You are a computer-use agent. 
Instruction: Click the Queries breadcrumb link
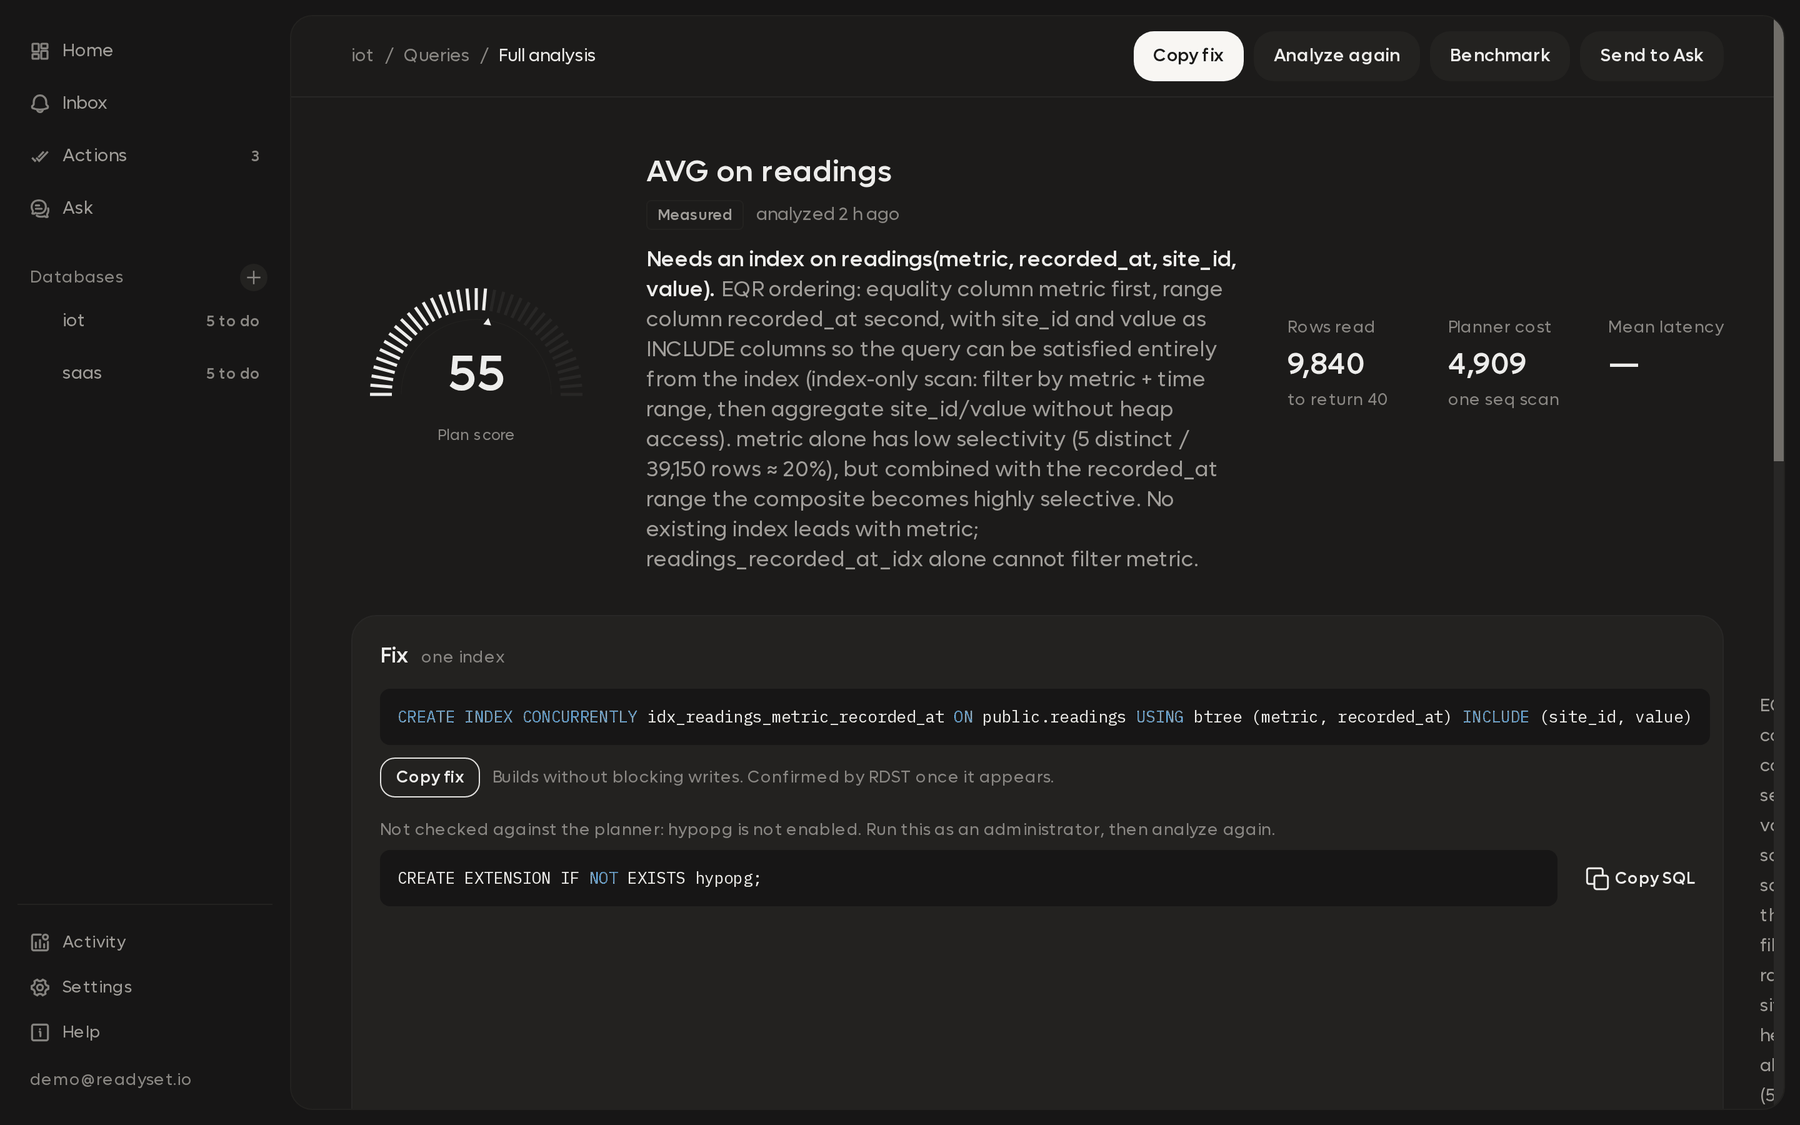(x=436, y=56)
